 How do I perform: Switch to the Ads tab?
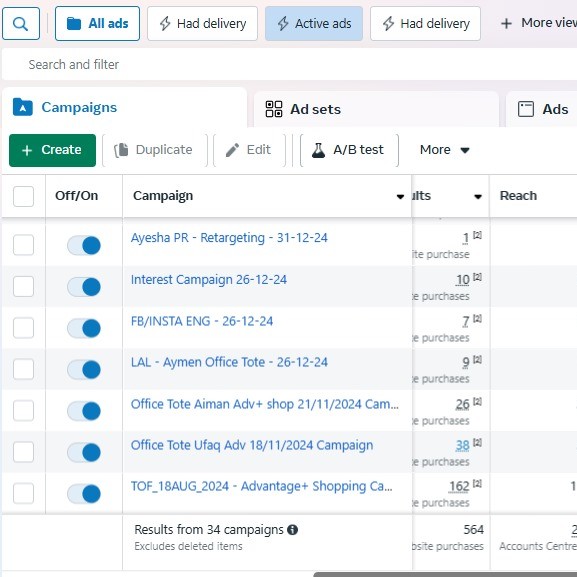543,109
